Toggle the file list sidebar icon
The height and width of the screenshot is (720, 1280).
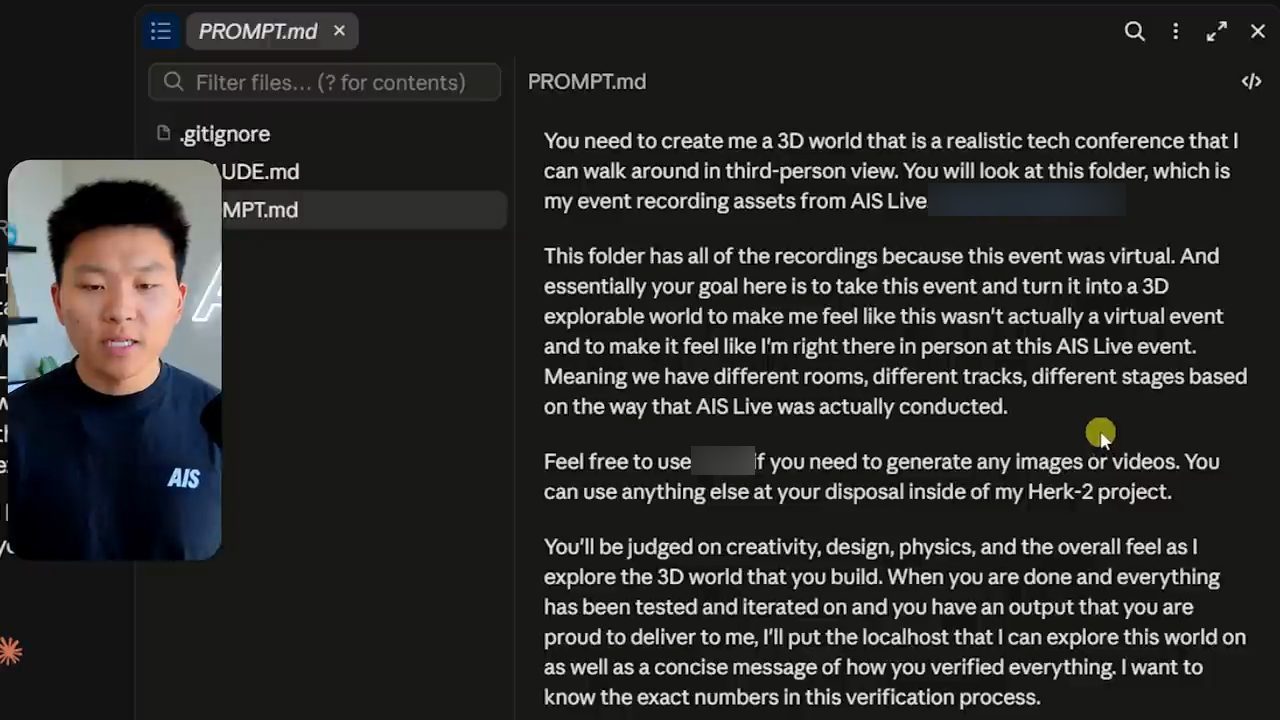coord(161,31)
